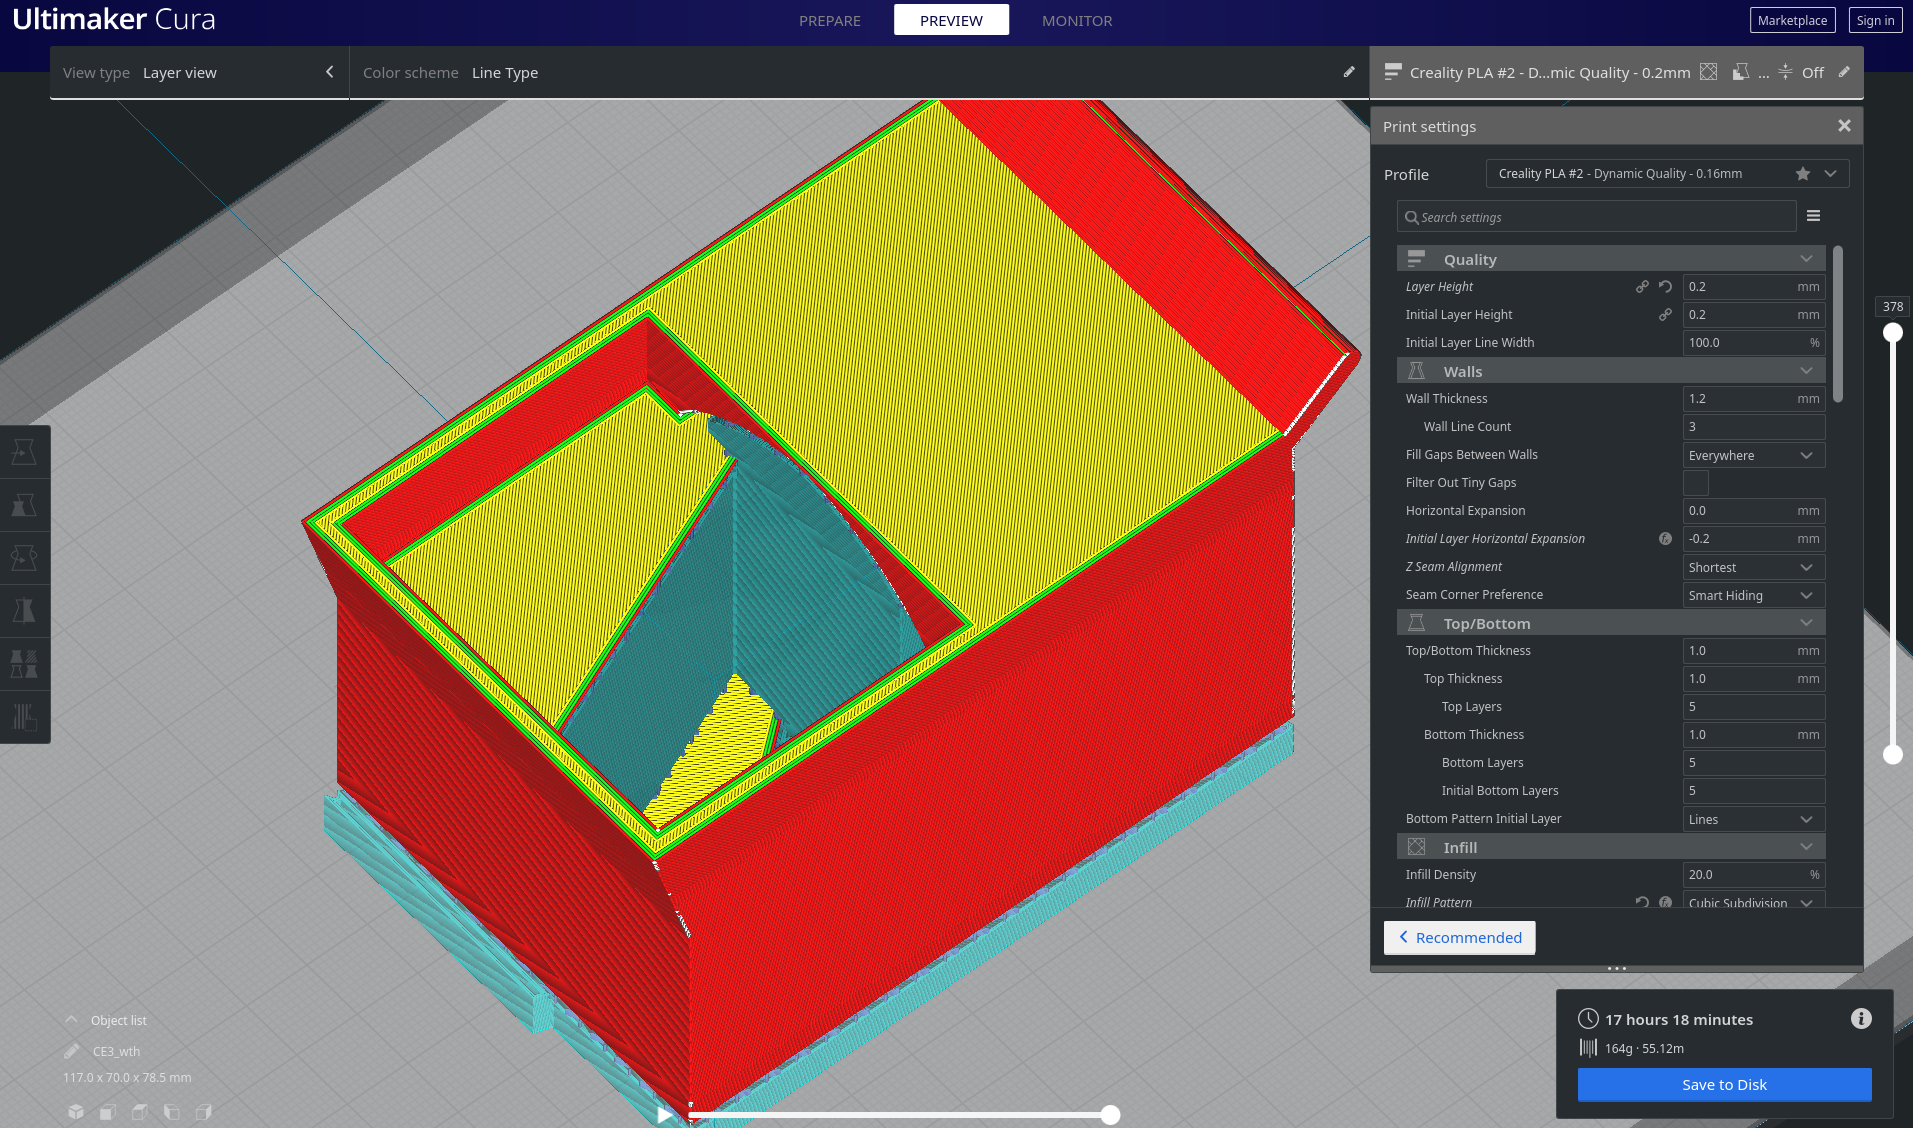This screenshot has width=1913, height=1128.
Task: Select the Support blocker tool
Action: point(25,717)
